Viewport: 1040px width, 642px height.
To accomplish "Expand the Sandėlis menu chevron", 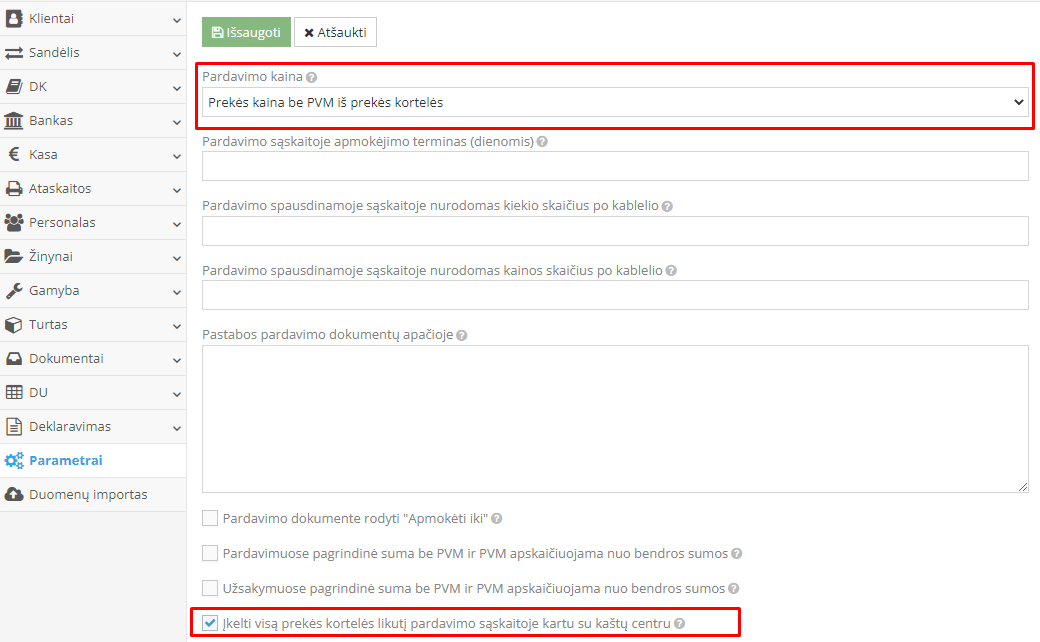I will tap(176, 53).
